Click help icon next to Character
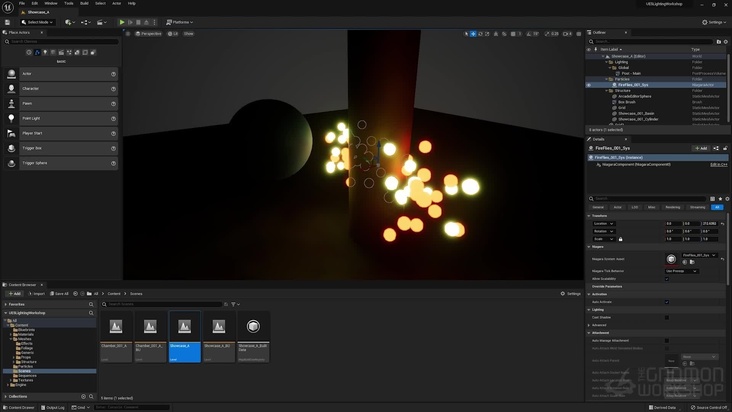Viewport: 732px width, 412px height. (113, 89)
